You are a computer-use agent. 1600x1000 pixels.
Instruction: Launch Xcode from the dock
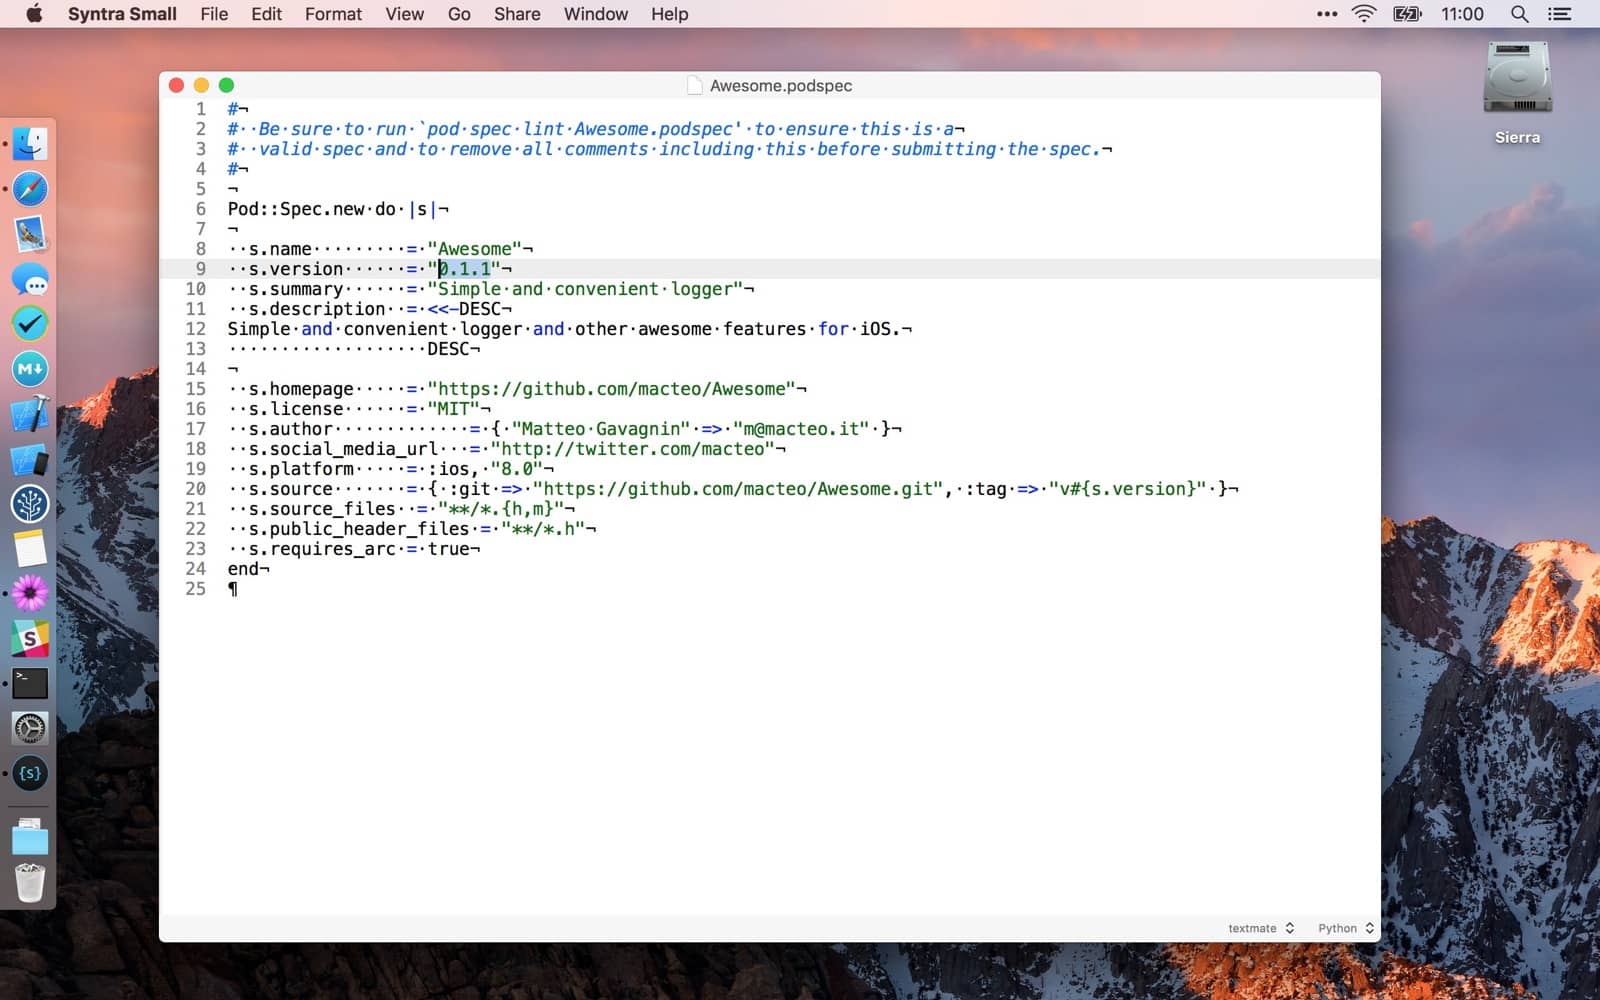[x=30, y=414]
